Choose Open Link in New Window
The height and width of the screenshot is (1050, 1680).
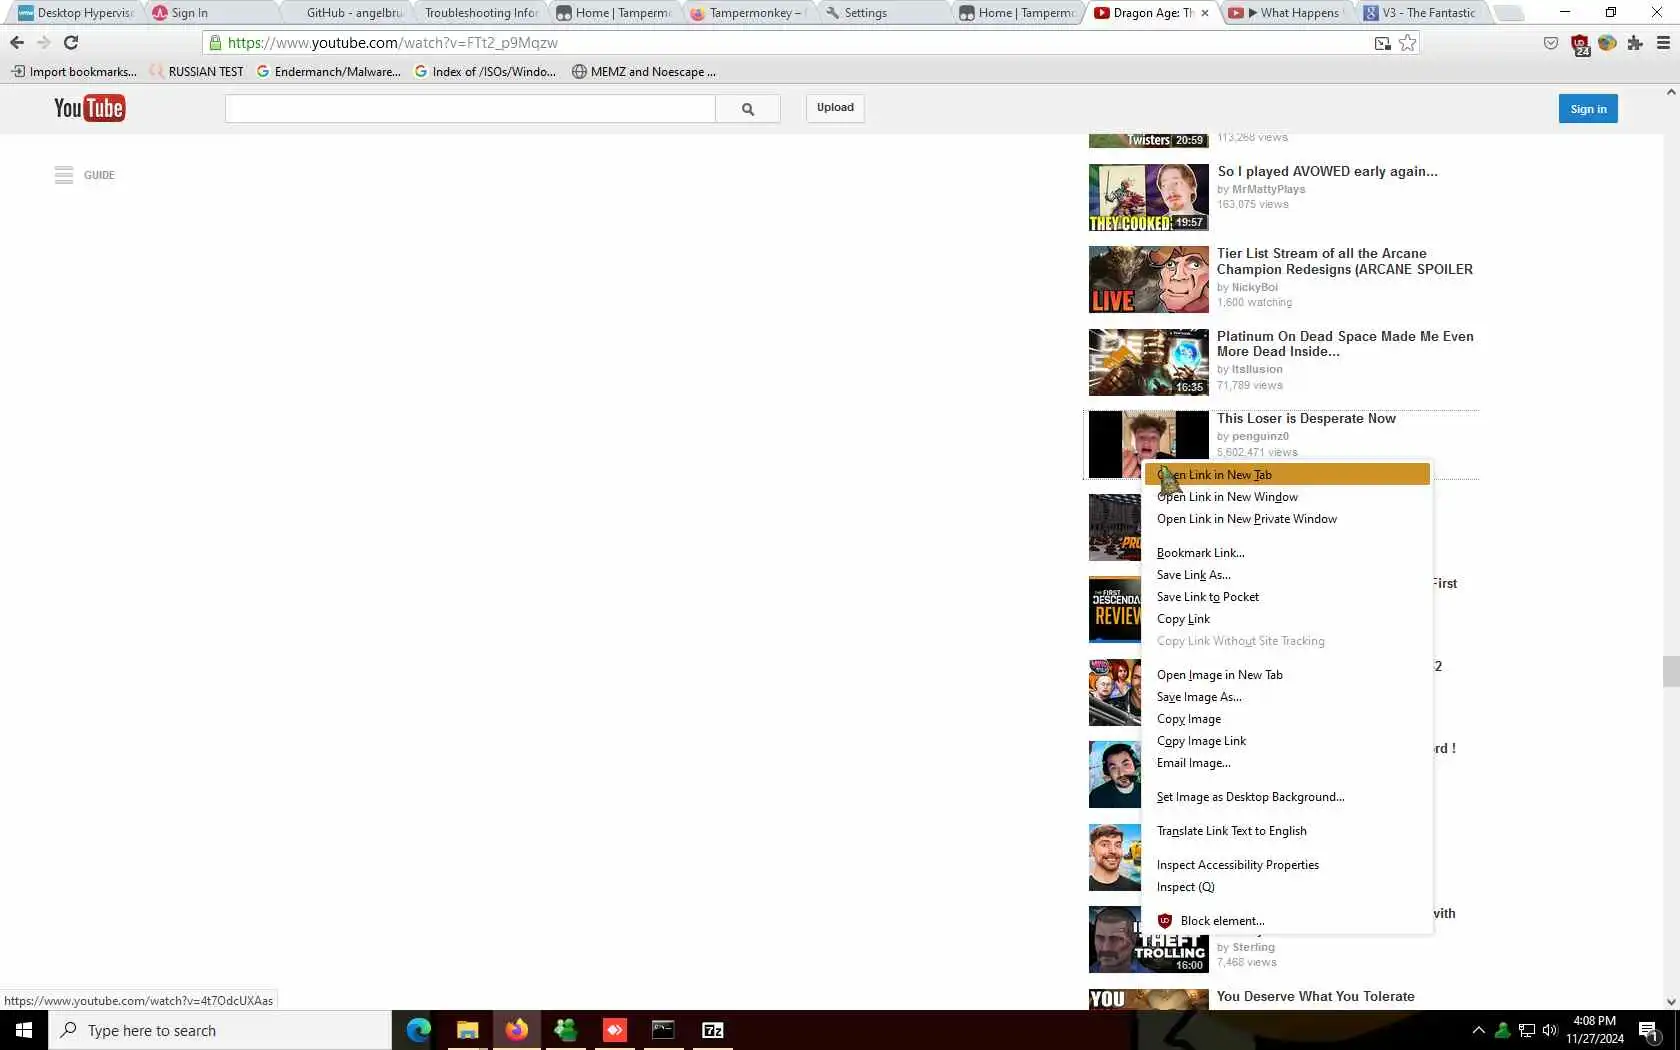pos(1287,497)
